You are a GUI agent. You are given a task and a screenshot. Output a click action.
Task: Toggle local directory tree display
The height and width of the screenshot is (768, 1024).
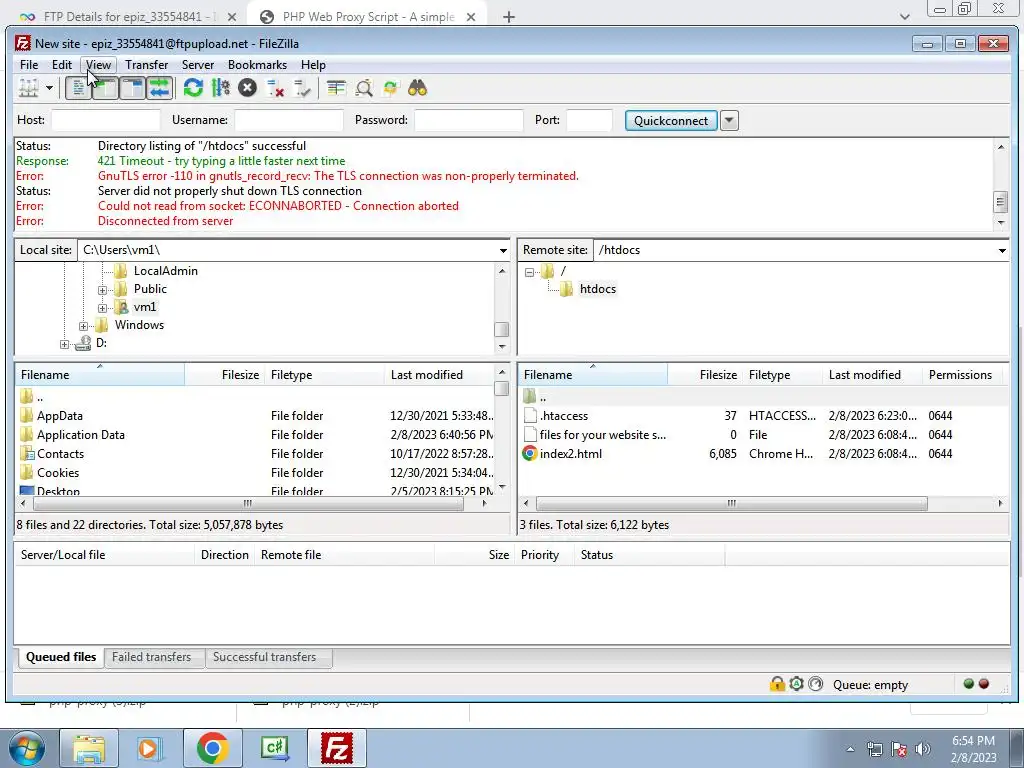click(105, 88)
